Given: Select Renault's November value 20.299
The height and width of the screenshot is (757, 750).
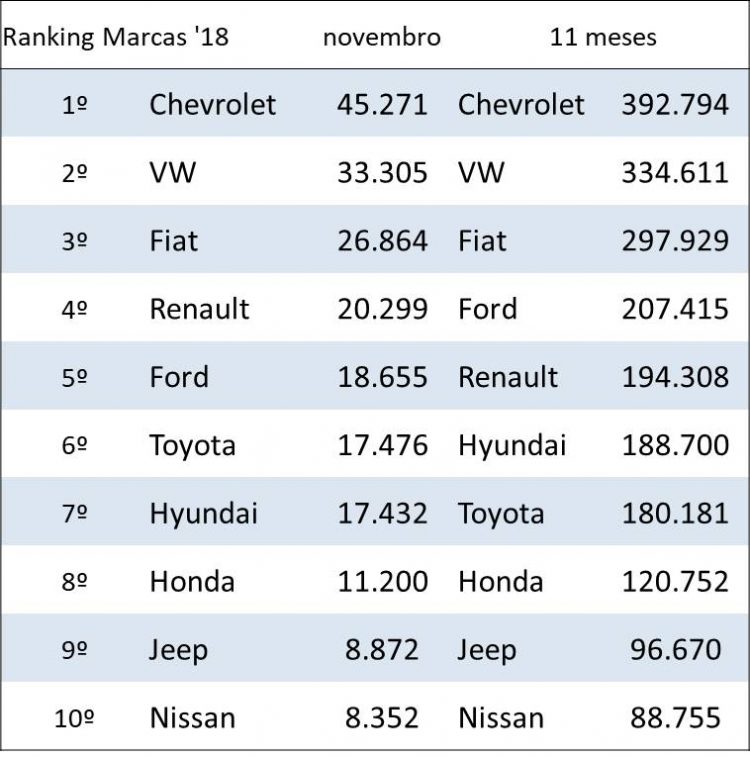Looking at the screenshot, I should 382,308.
